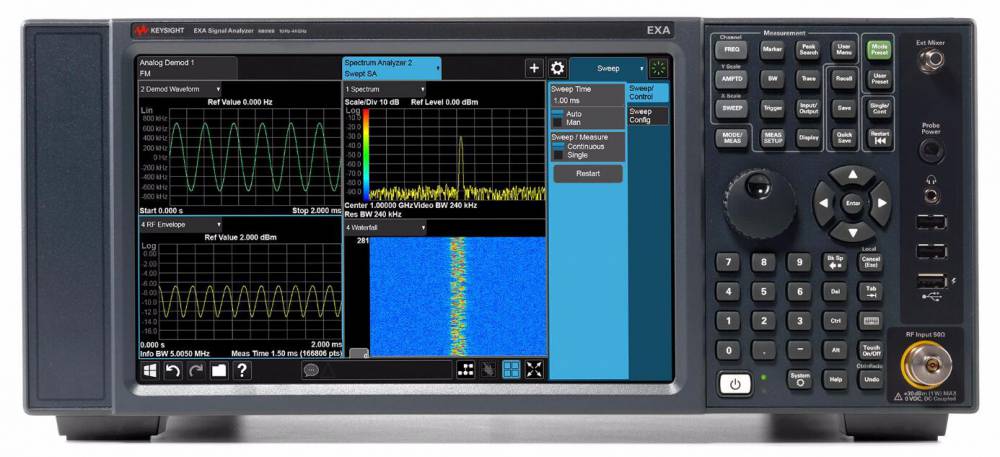Viewport: 1000px width, 457px height.
Task: Push the Bk Sp backspace key
Action: (x=834, y=262)
